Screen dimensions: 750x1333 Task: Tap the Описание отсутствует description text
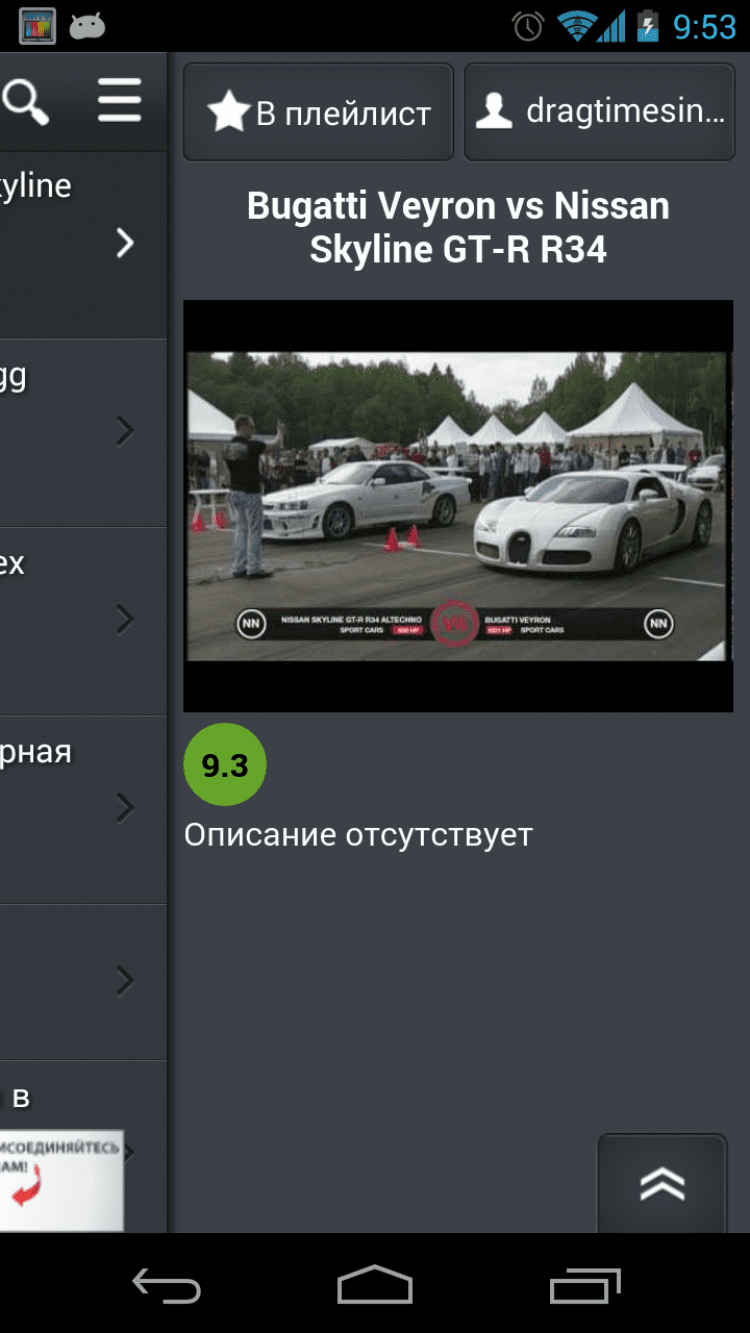point(358,834)
